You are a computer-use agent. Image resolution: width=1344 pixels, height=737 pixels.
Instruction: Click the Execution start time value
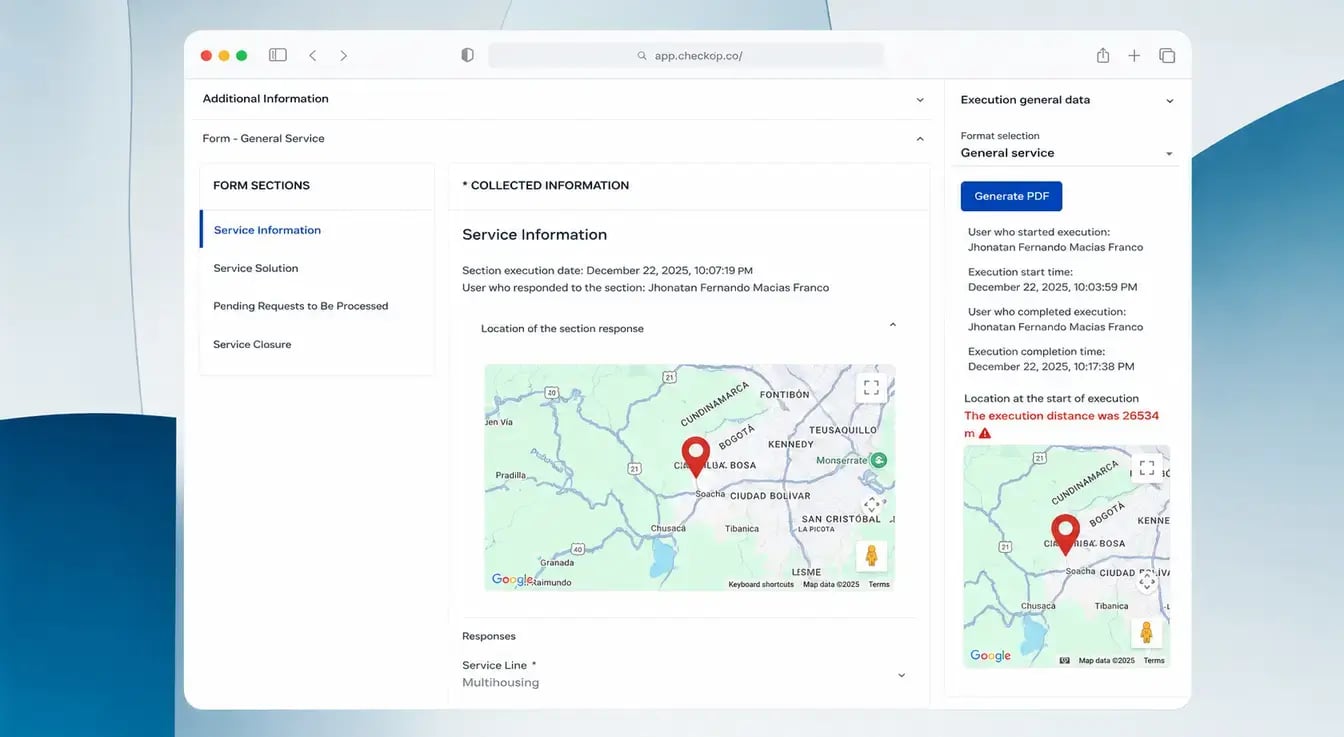click(x=1052, y=287)
